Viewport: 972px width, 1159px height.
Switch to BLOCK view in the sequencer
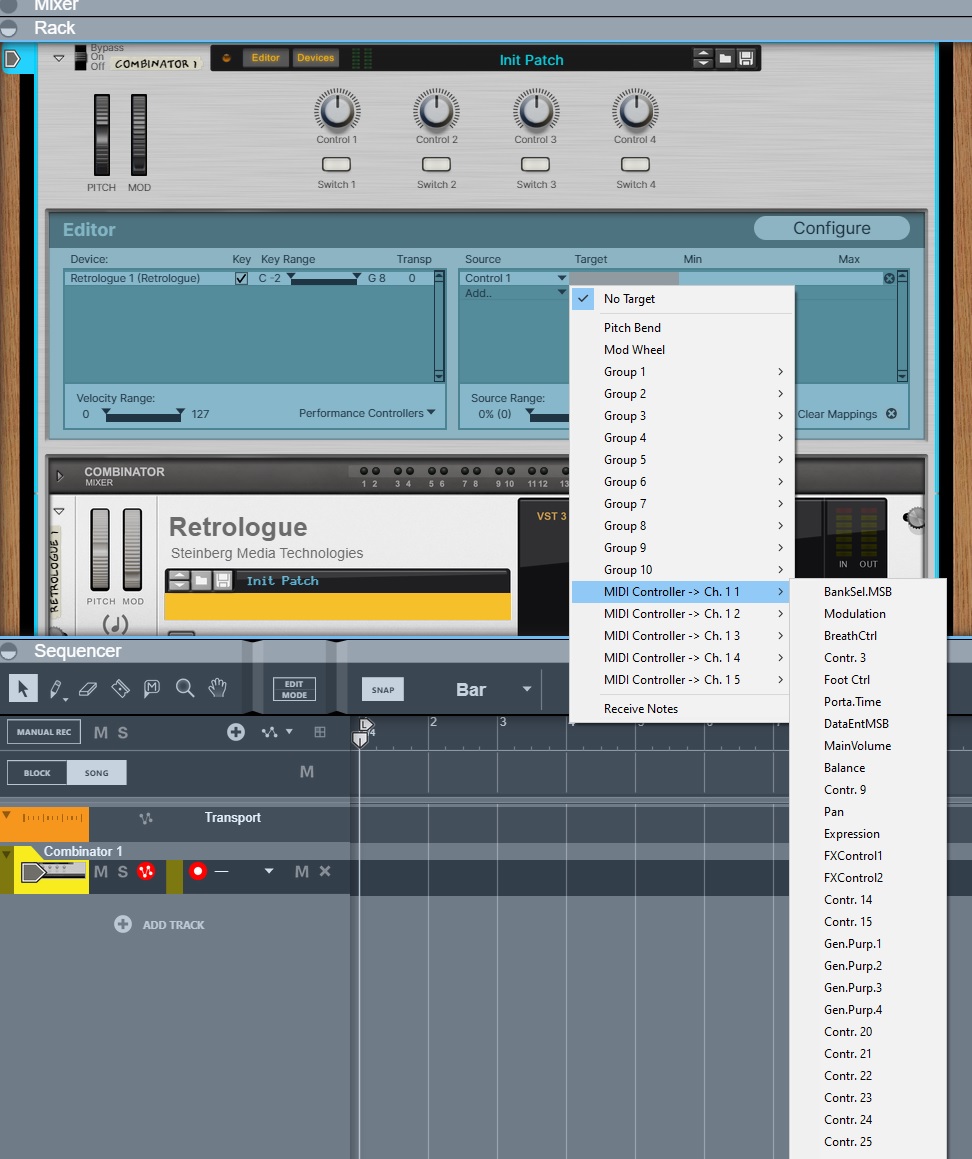click(37, 772)
